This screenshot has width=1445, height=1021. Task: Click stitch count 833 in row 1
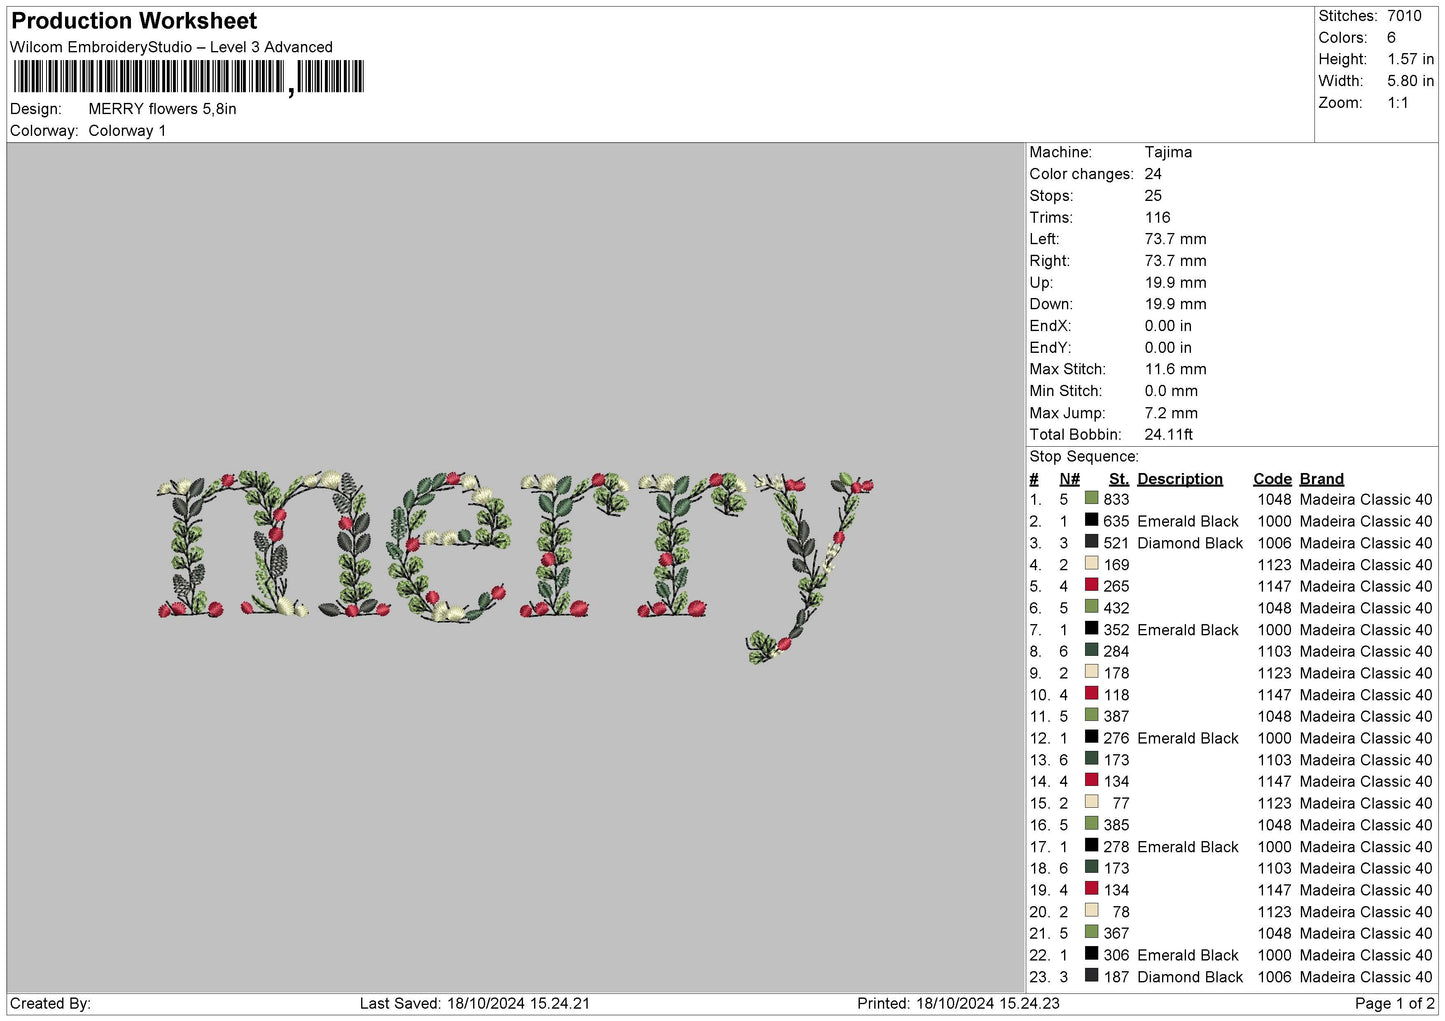pos(1117,500)
